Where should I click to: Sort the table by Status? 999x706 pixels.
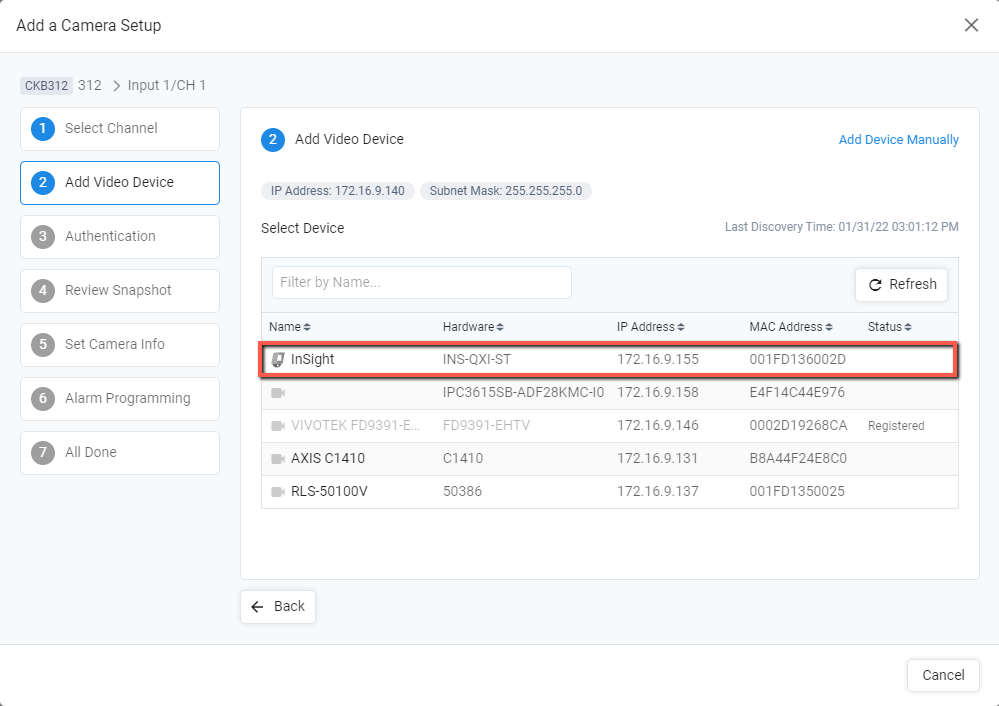click(x=889, y=327)
